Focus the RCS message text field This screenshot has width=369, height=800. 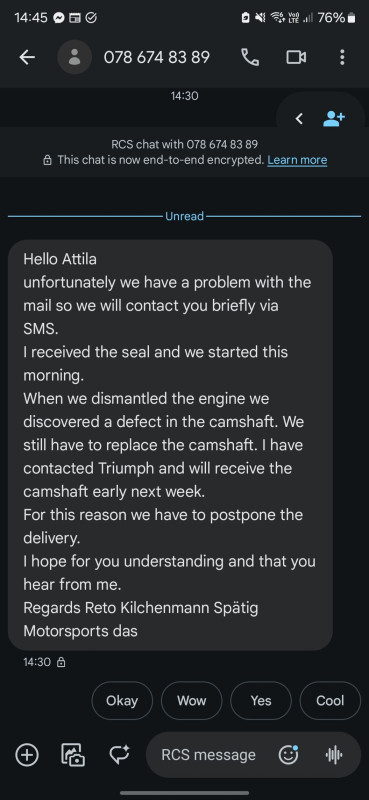(x=208, y=755)
